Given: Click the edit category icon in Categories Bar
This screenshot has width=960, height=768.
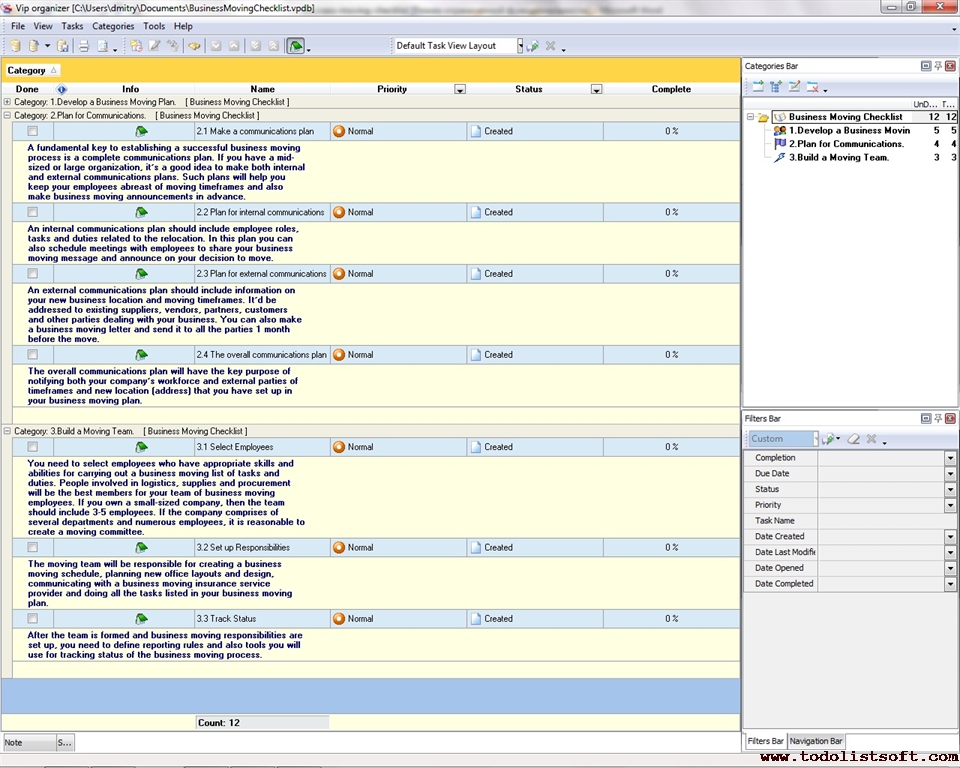Looking at the screenshot, I should [794, 87].
